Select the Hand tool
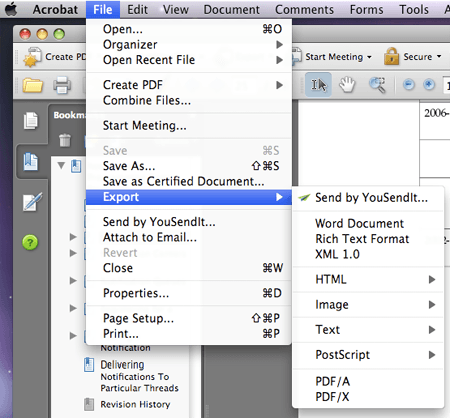Viewport: 450px width, 418px height. pyautogui.click(x=347, y=85)
